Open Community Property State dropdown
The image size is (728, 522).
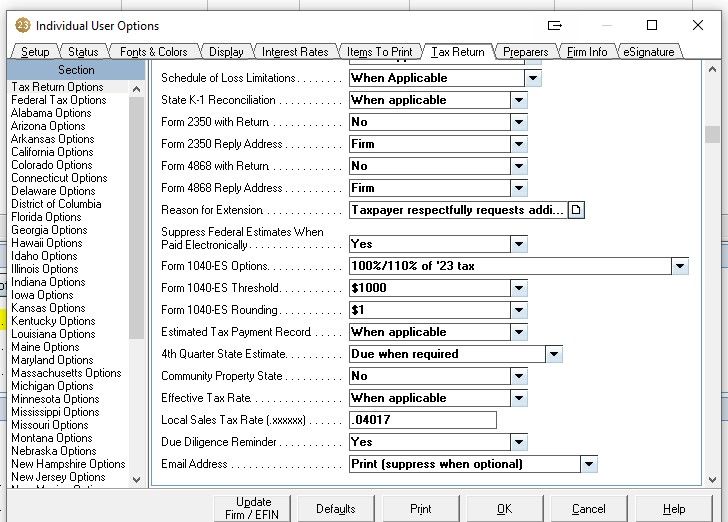click(519, 376)
